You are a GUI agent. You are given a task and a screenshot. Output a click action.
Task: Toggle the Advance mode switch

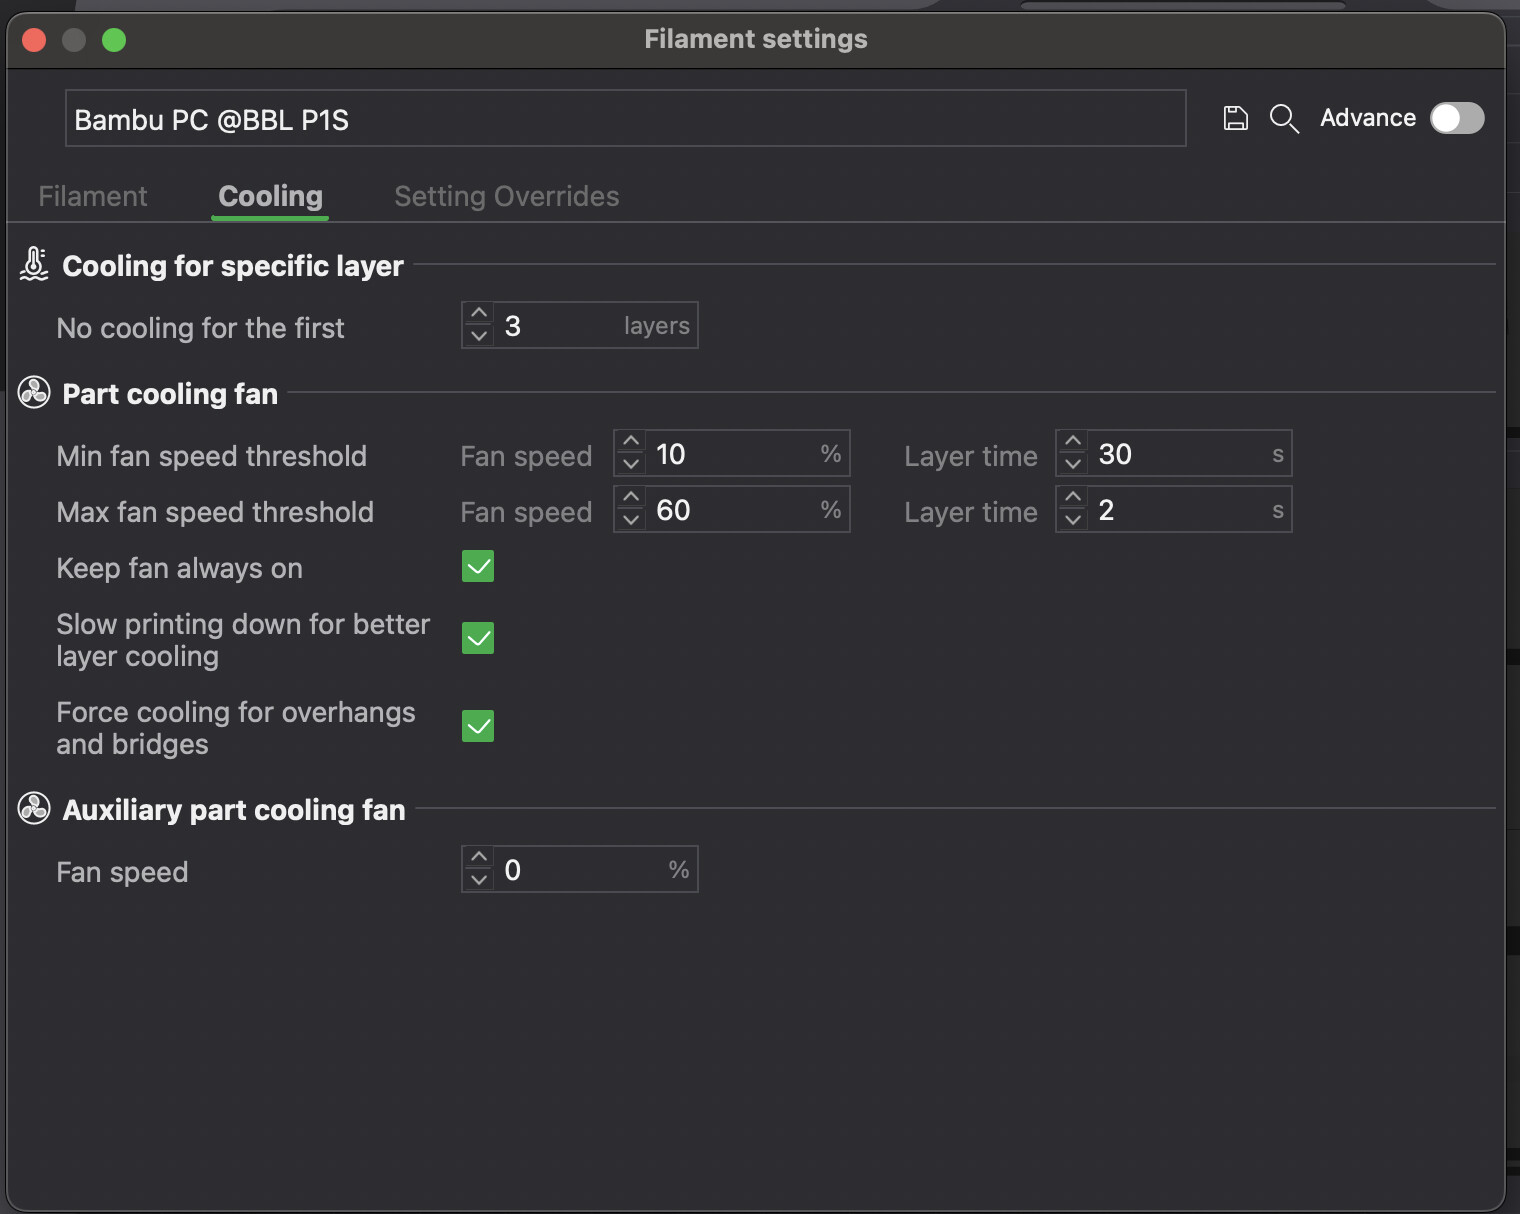coord(1457,118)
